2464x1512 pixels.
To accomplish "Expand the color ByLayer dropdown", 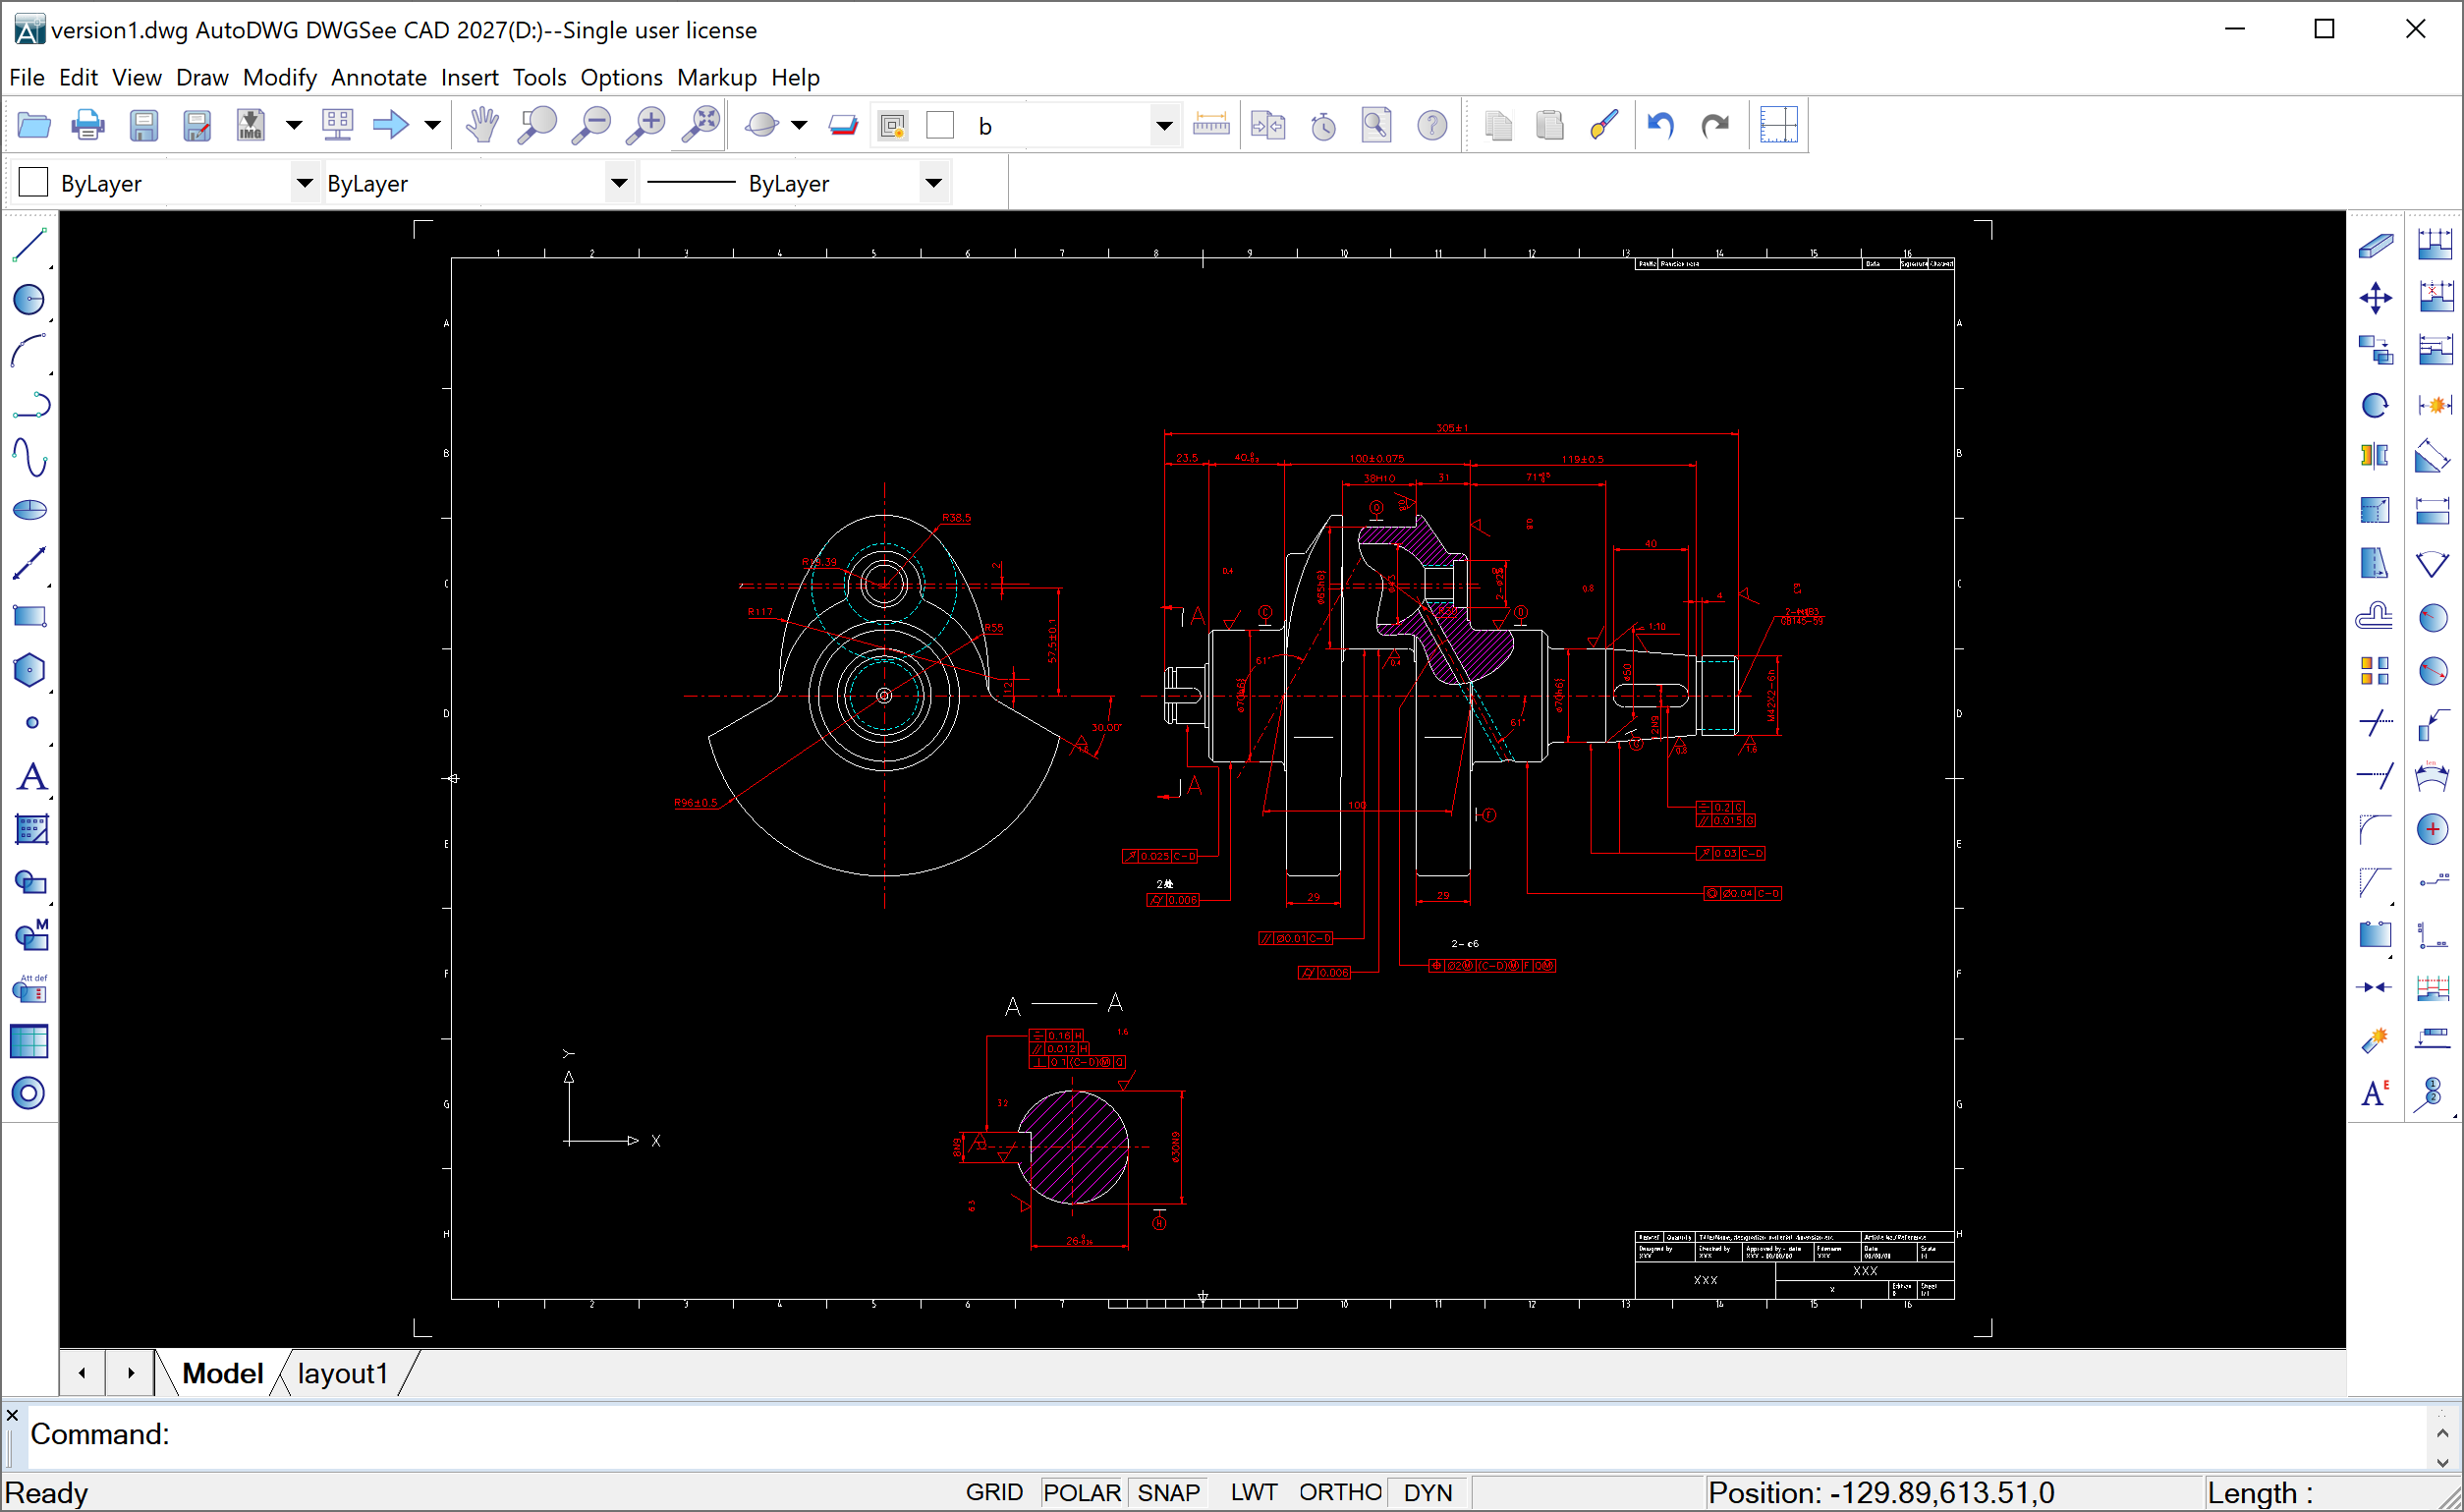I will click(305, 183).
